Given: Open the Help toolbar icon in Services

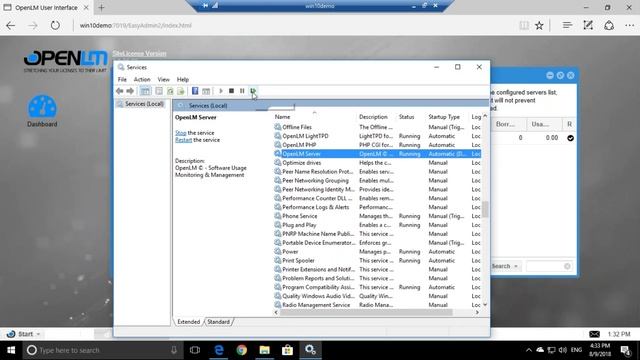Looking at the screenshot, I should [x=195, y=91].
